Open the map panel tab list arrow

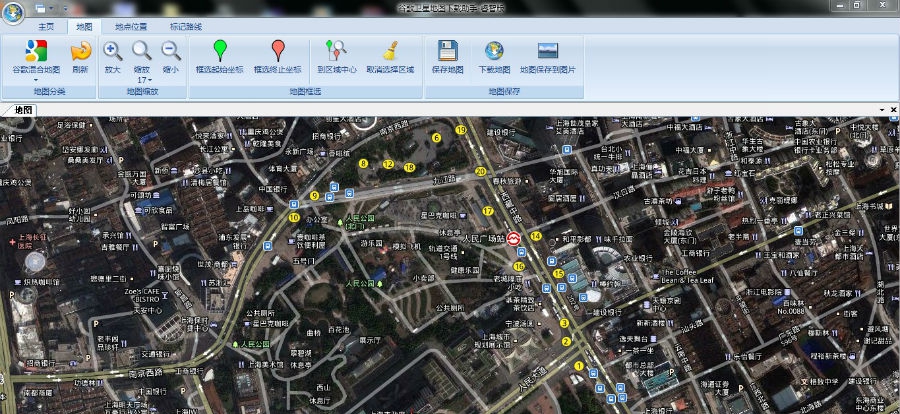[882, 110]
